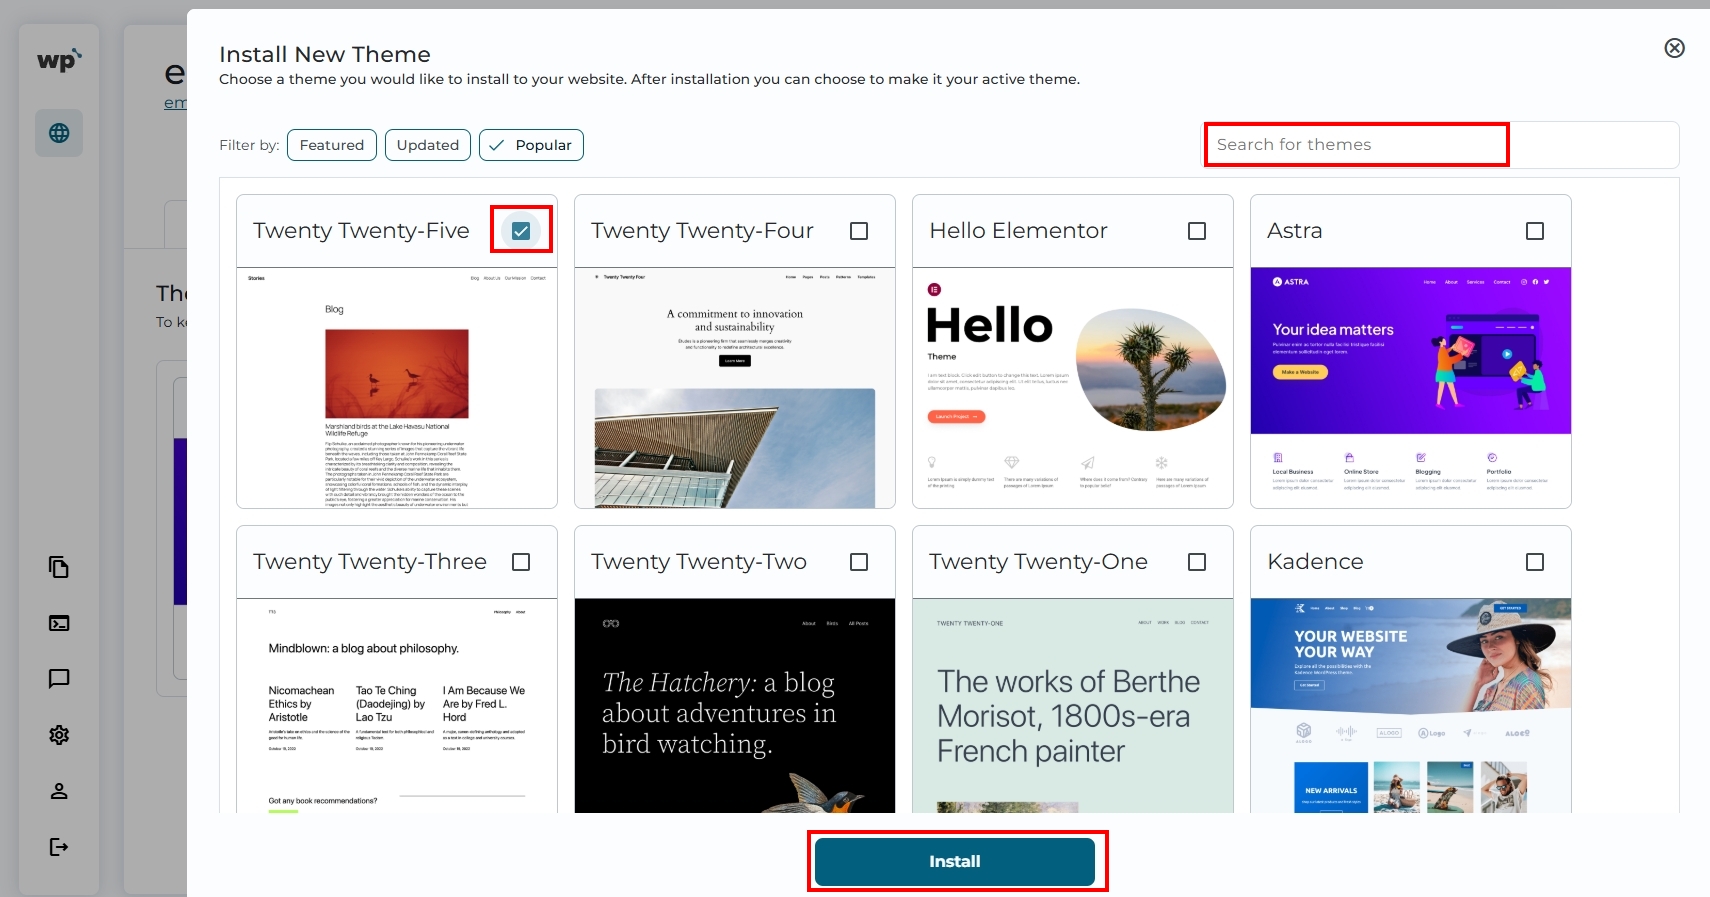
Task: Click the Hello Elementor preview thumbnail
Action: tap(1073, 388)
